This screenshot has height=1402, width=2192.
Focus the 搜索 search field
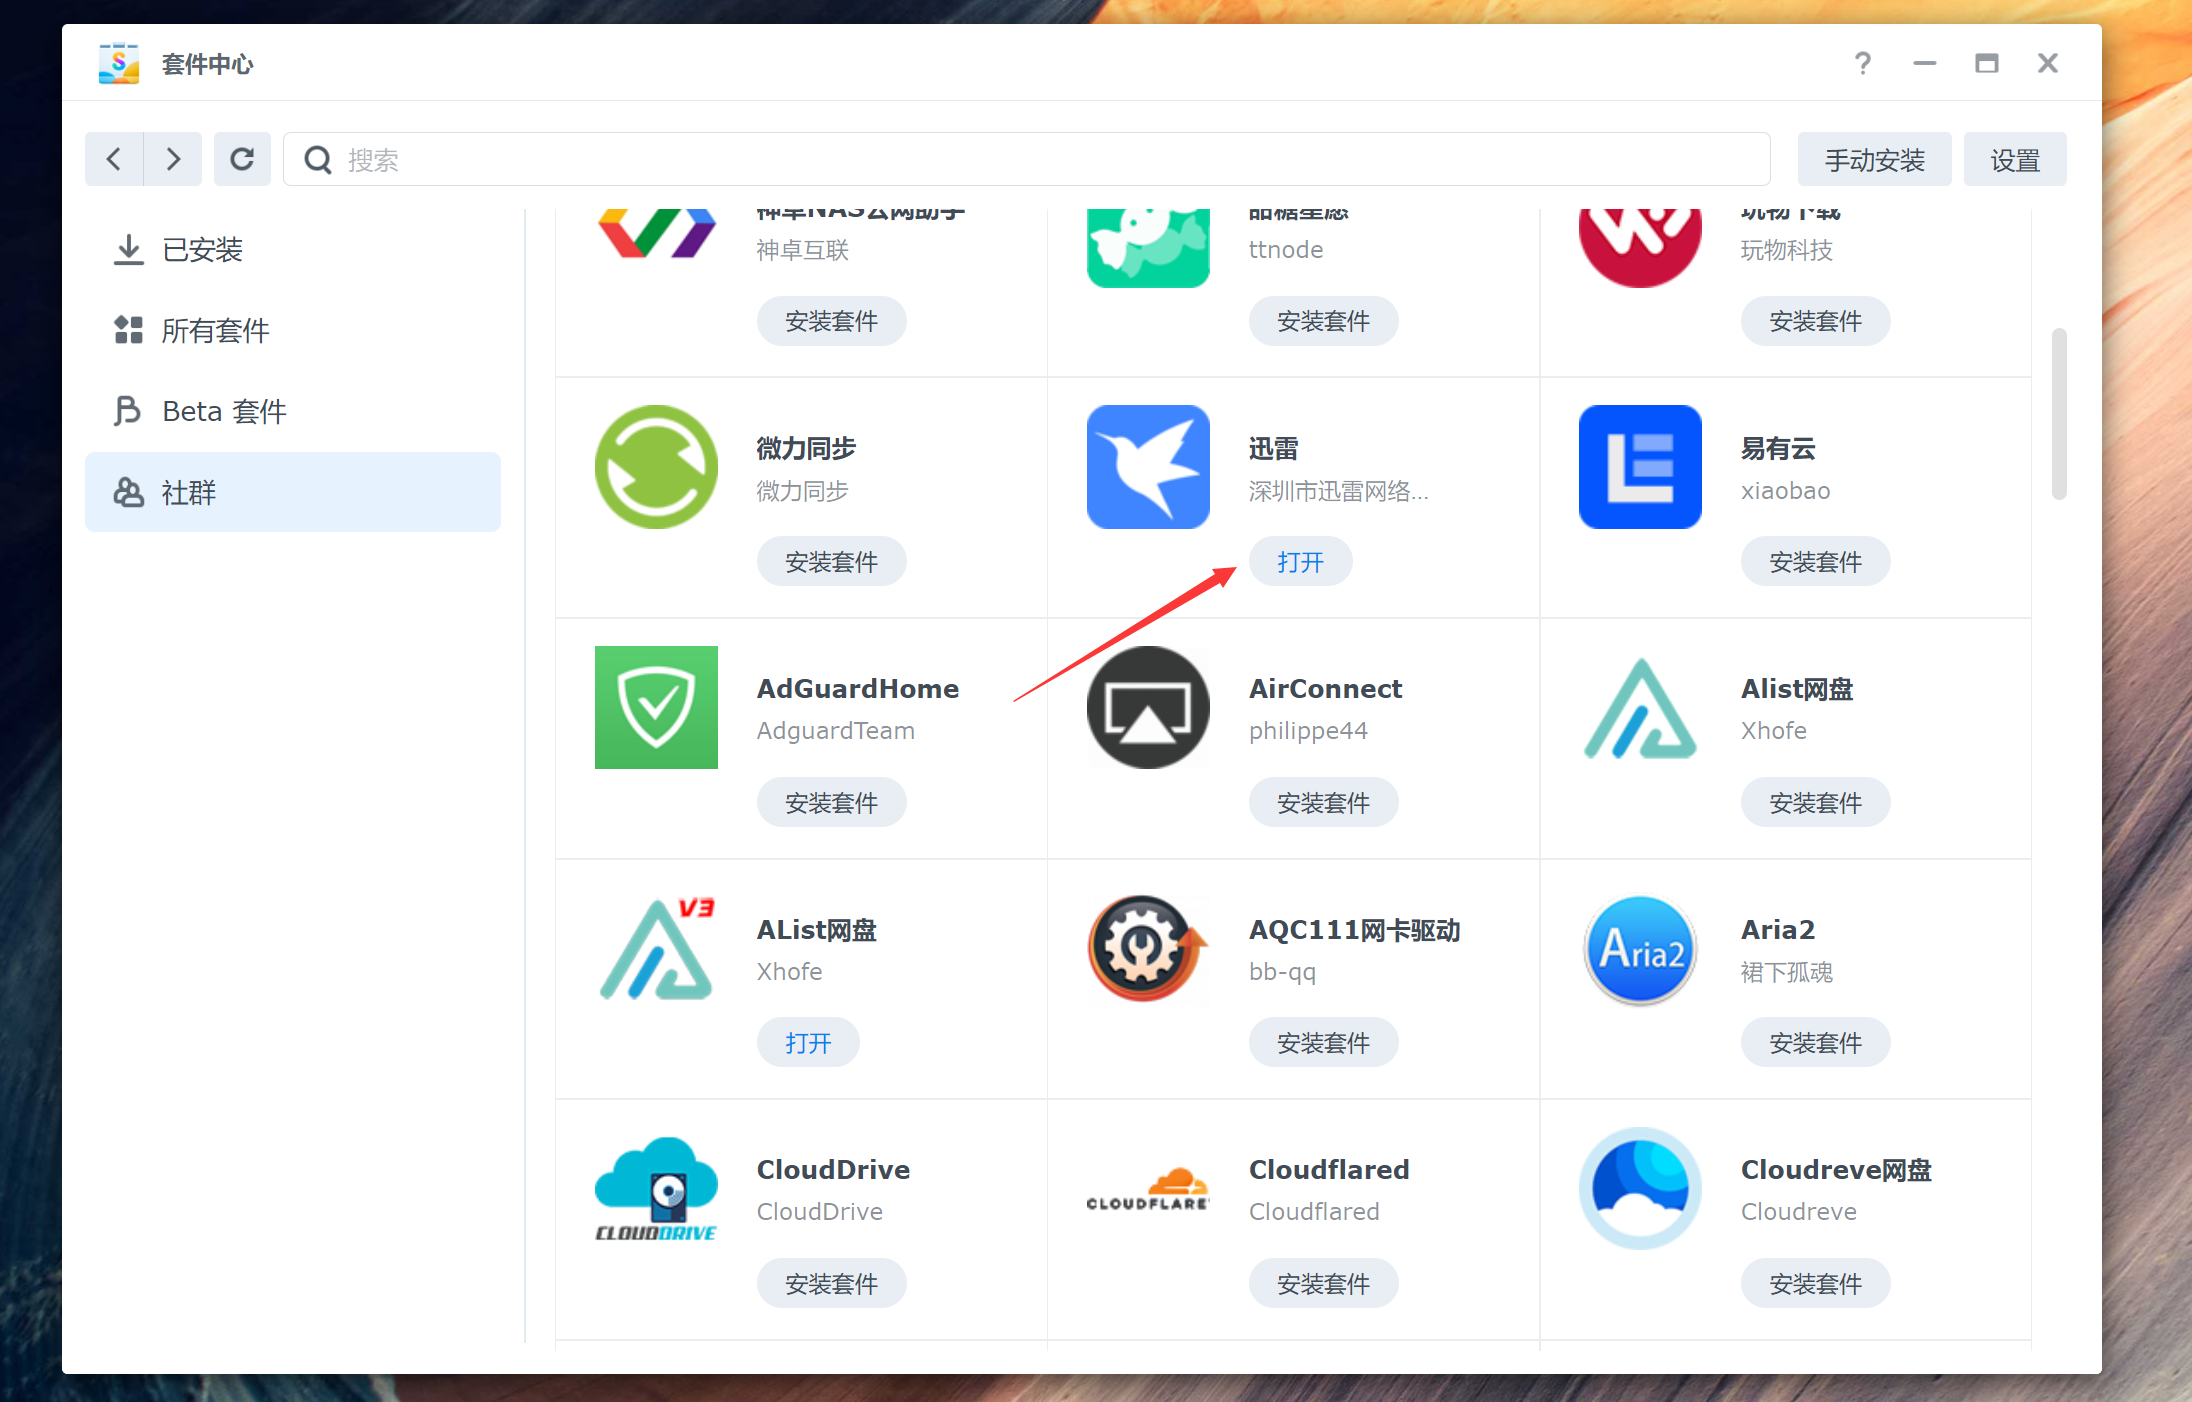pyautogui.click(x=1027, y=159)
